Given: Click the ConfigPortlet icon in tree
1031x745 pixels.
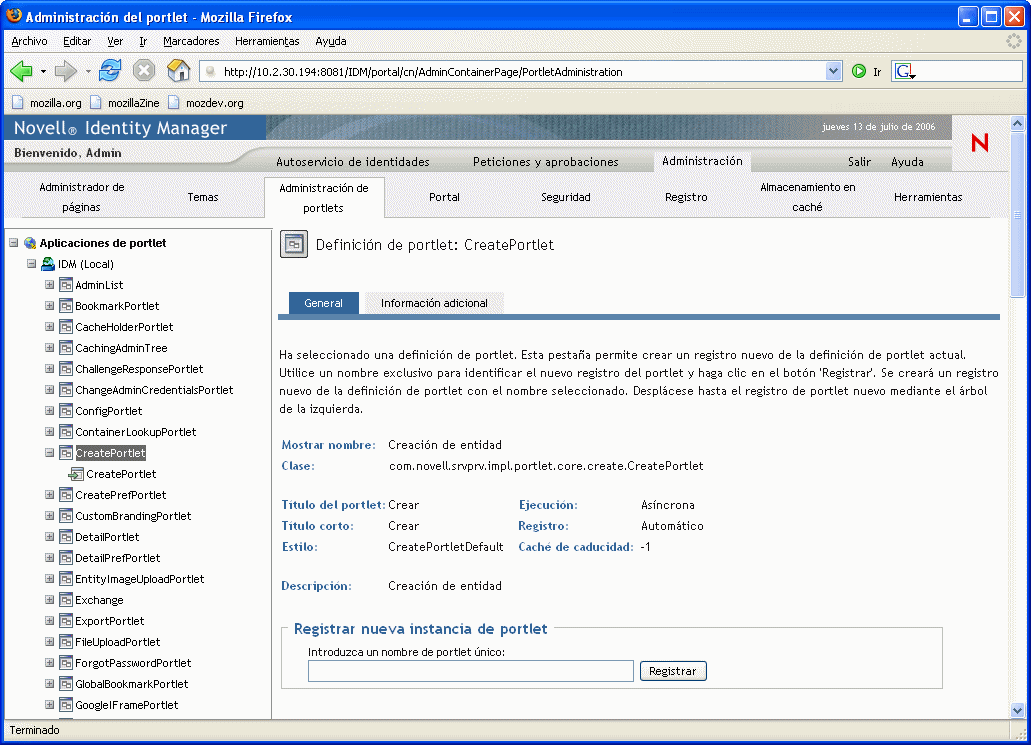Looking at the screenshot, I should click(66, 411).
